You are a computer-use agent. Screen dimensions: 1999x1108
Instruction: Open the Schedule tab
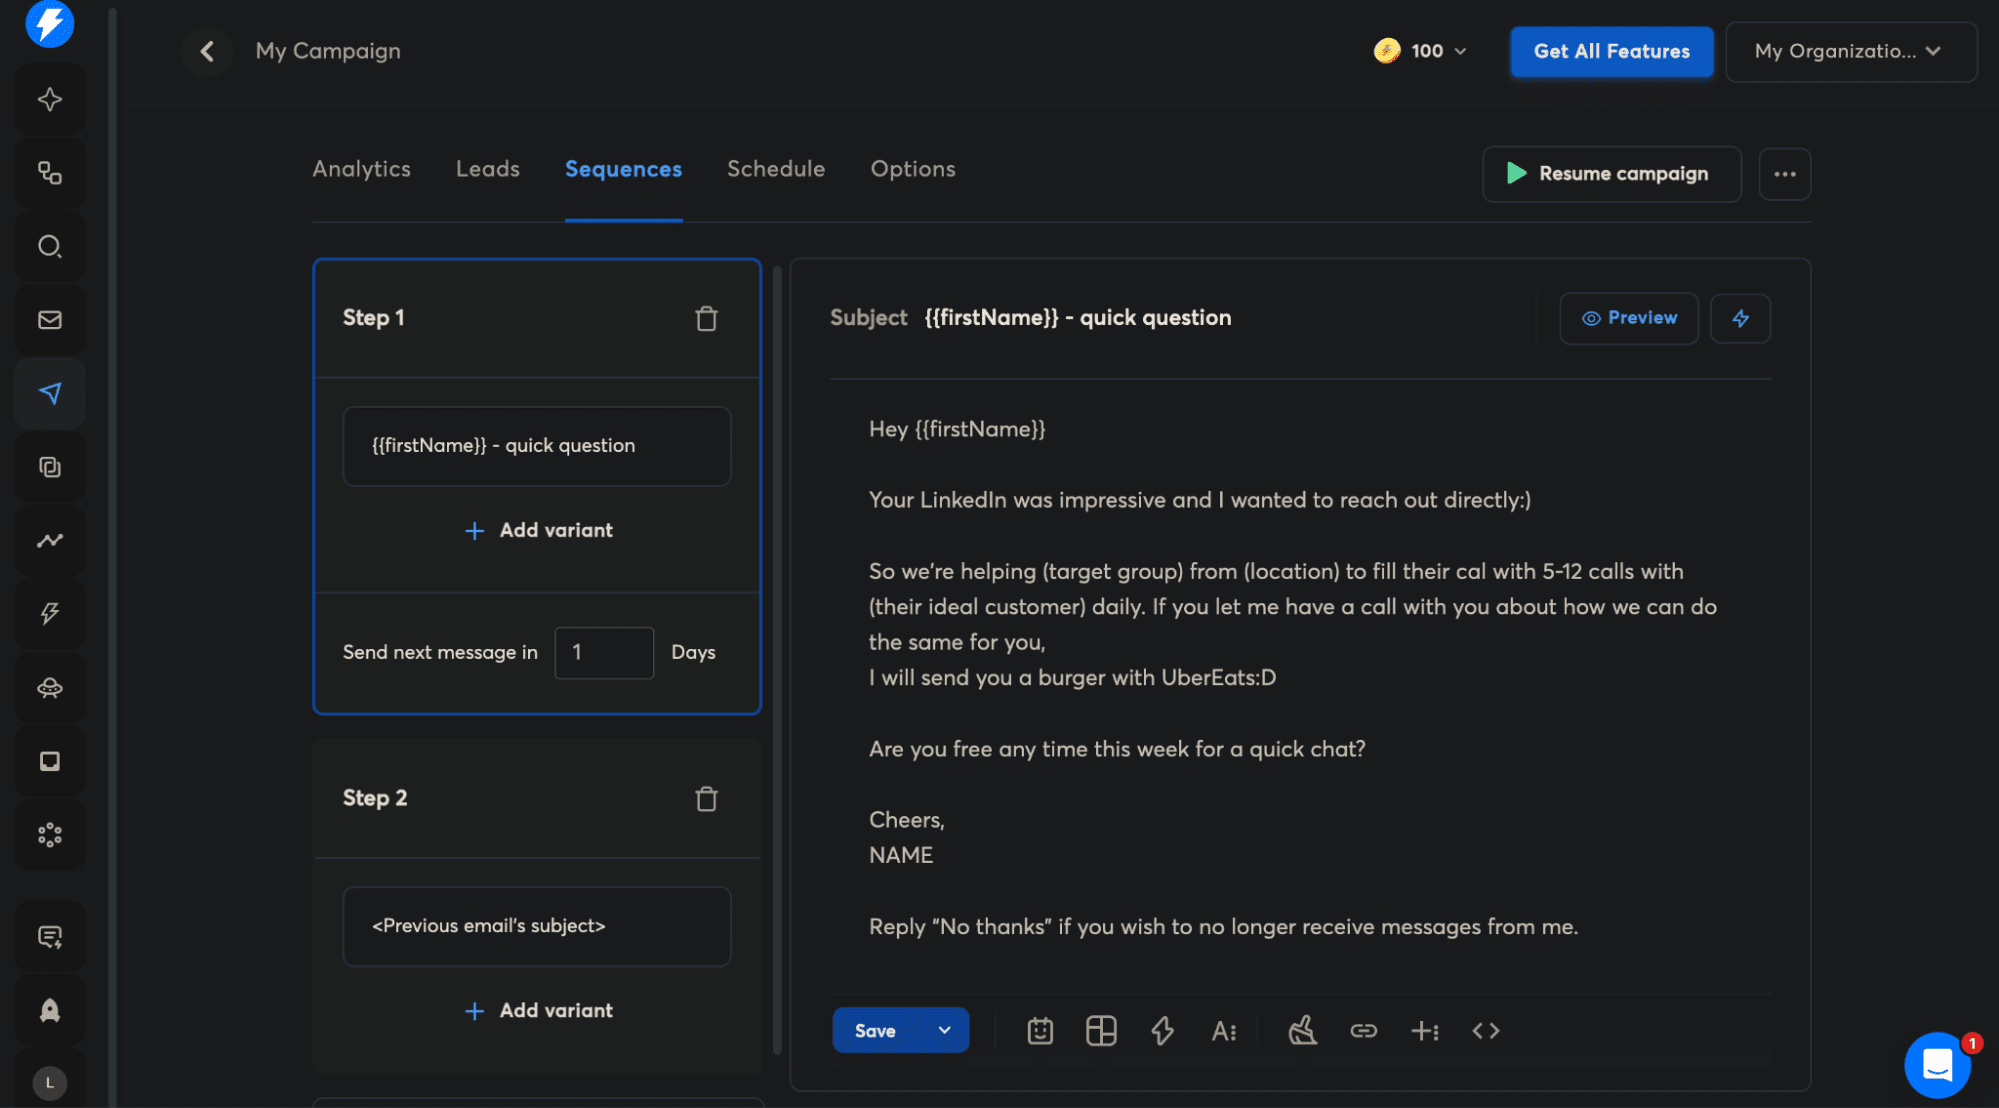(x=776, y=169)
